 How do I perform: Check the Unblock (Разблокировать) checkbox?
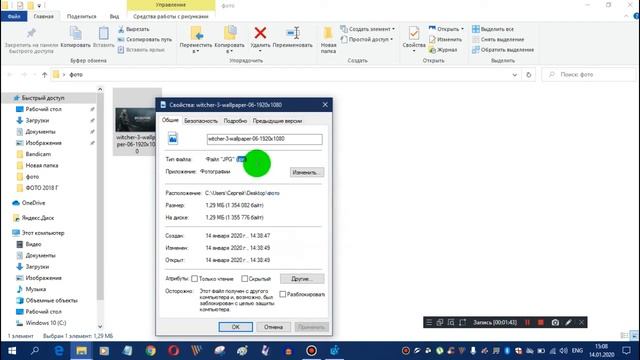[x=282, y=294]
